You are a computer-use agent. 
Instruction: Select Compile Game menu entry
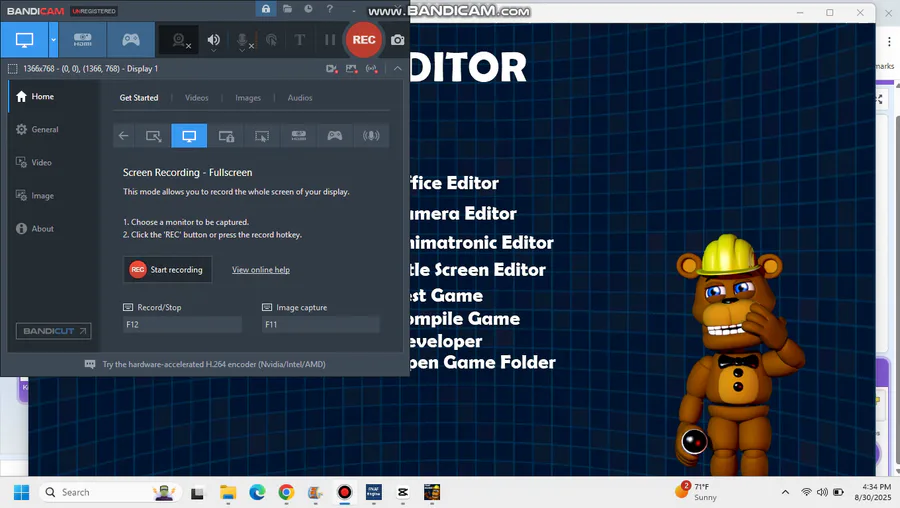point(465,319)
